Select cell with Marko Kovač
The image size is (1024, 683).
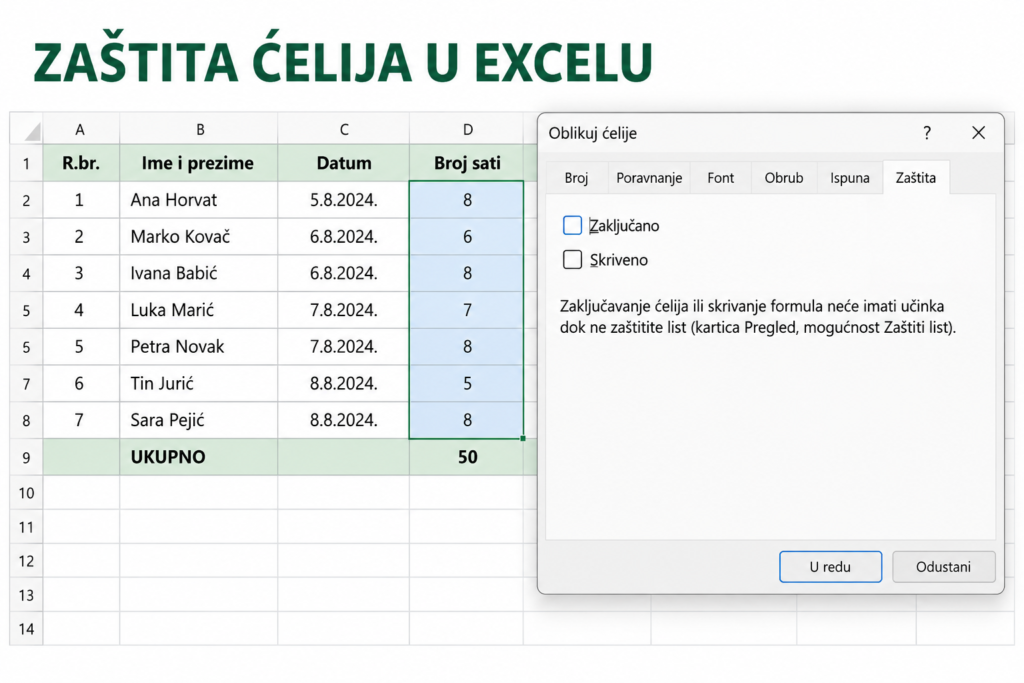199,236
